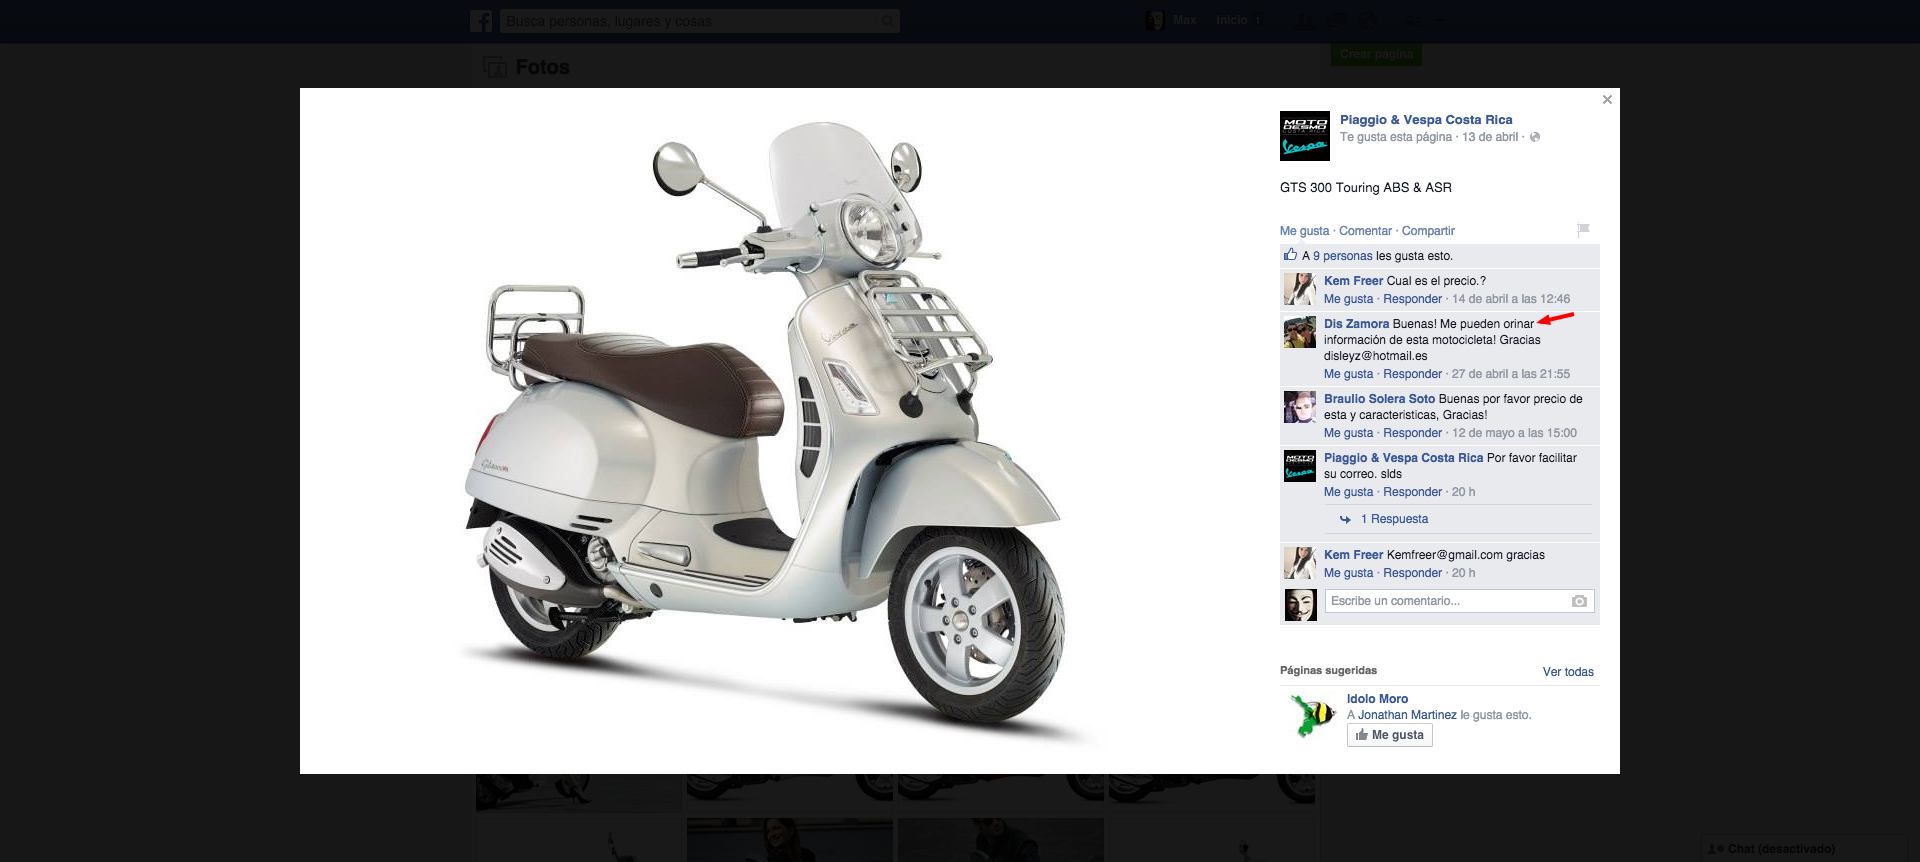Open the Piaggio & Vespa Costa Rica page title link

(1425, 120)
